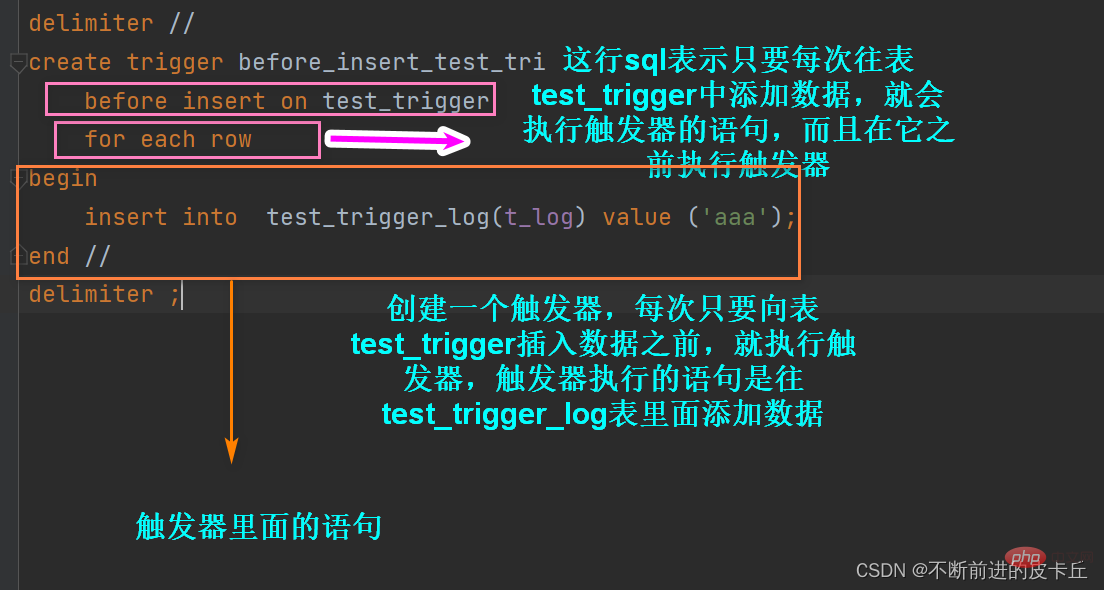
Task: Click the 'begin' keyword
Action: [63, 179]
